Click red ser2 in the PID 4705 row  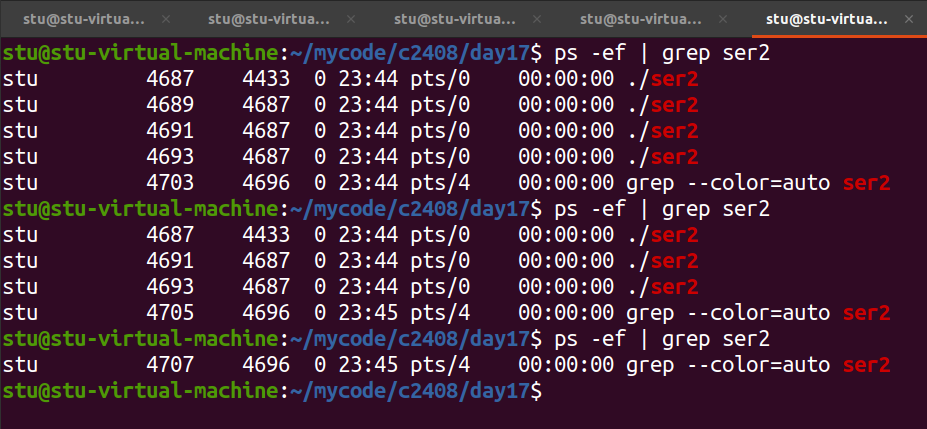867,313
